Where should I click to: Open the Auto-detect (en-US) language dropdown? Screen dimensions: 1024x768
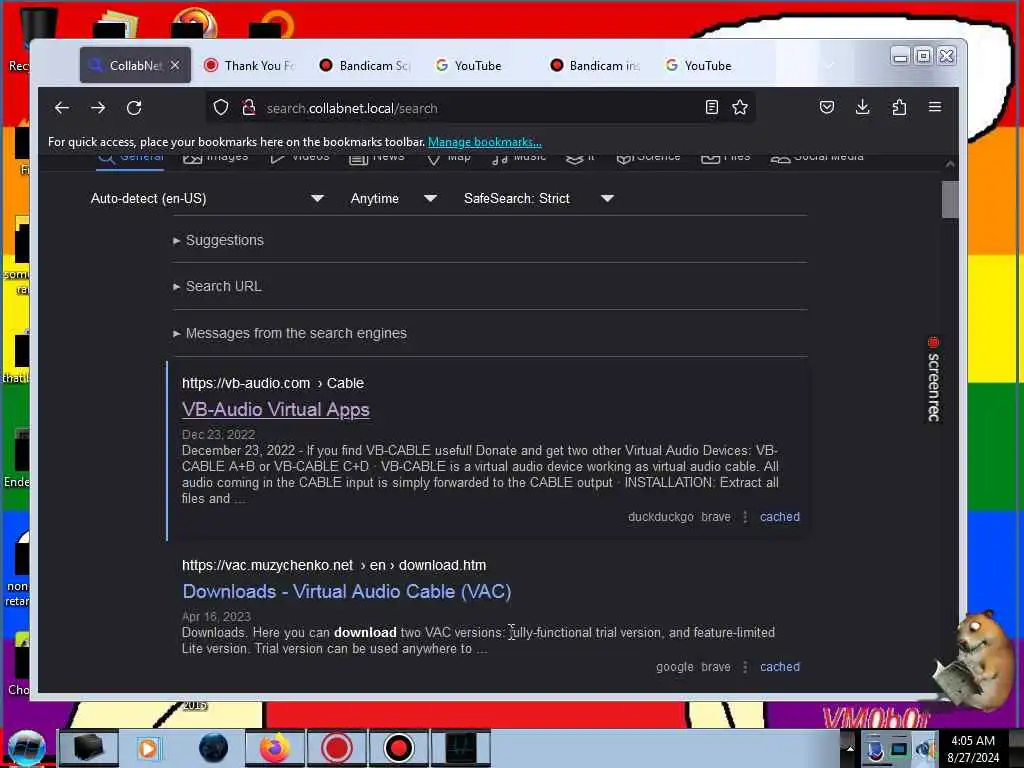(208, 199)
